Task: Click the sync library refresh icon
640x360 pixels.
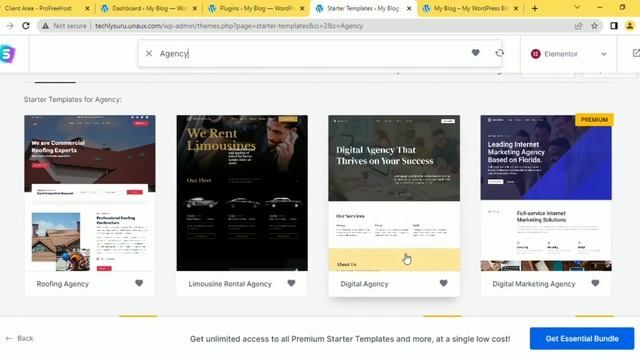Action: coord(500,53)
